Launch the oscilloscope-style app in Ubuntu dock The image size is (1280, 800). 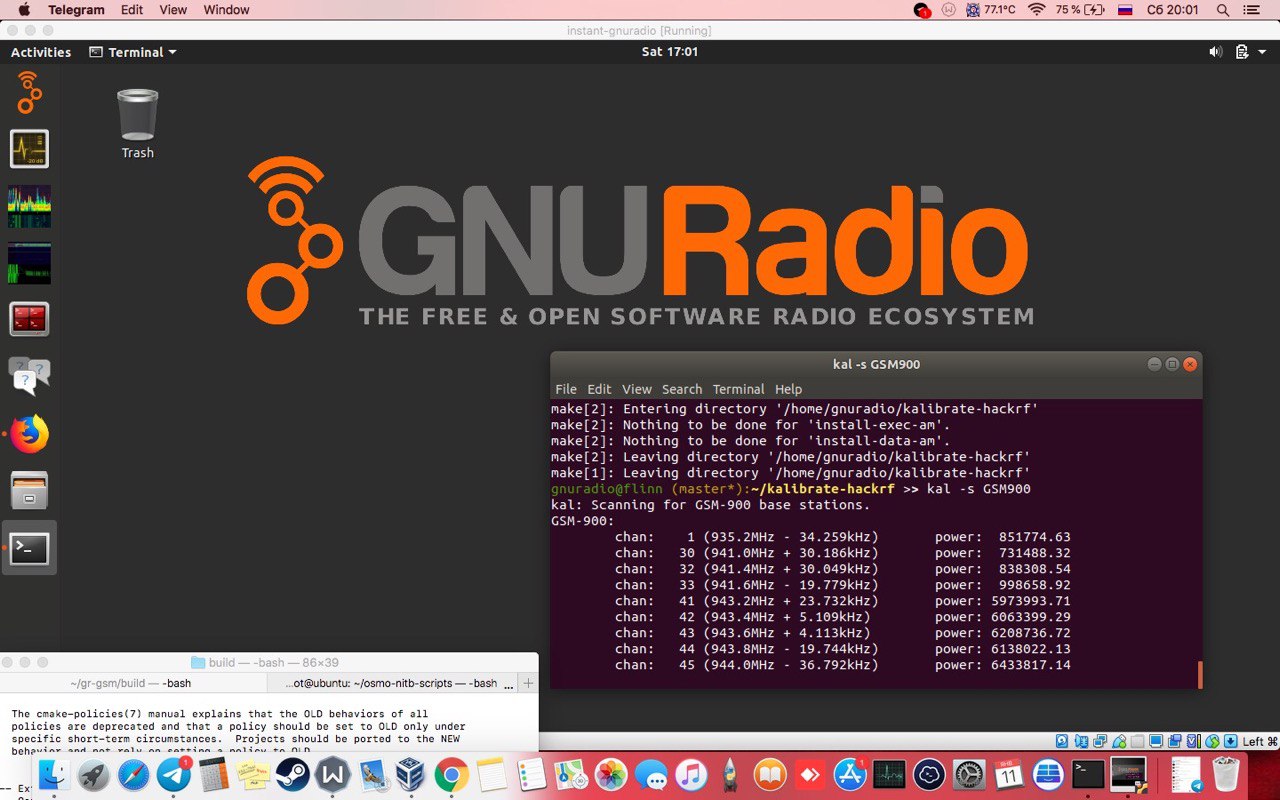click(x=29, y=149)
